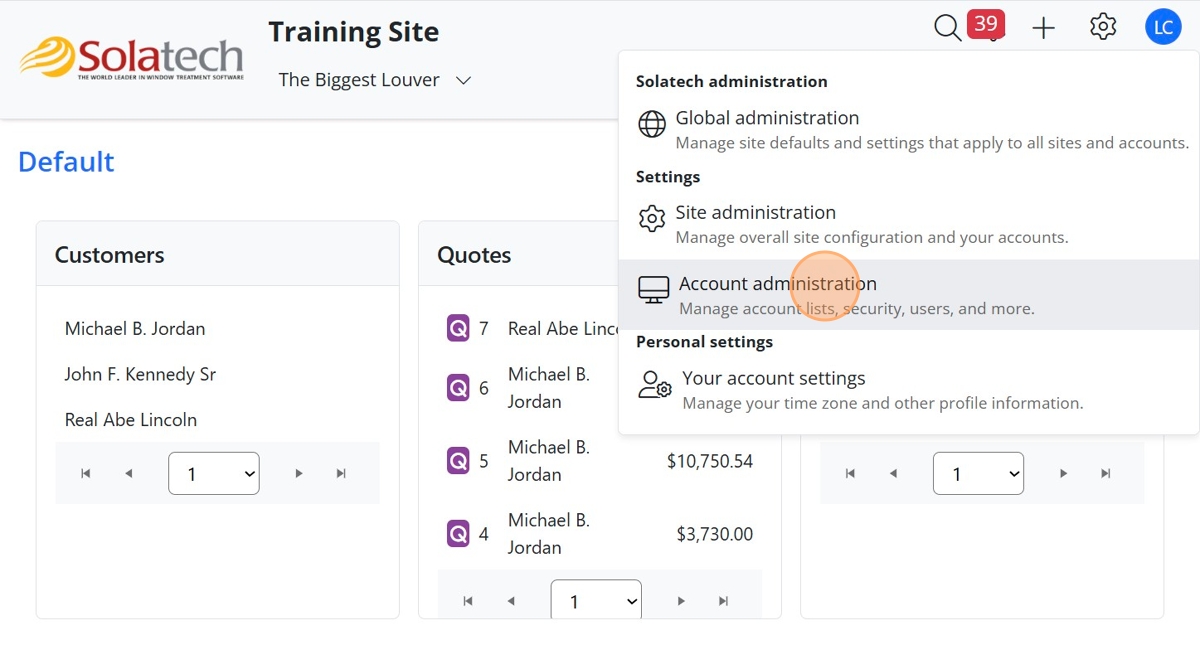Click the Solatech logo
Image resolution: width=1200 pixels, height=669 pixels.
click(131, 59)
